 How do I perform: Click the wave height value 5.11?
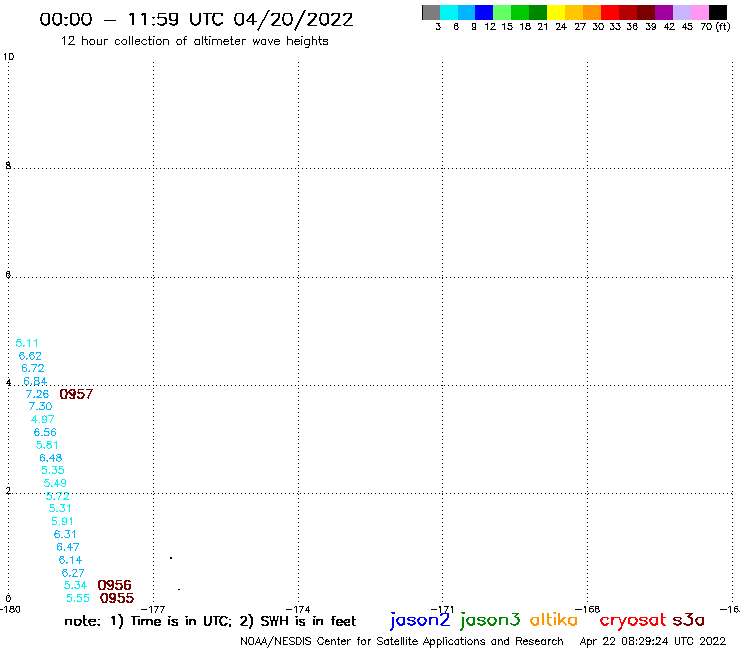coord(27,343)
